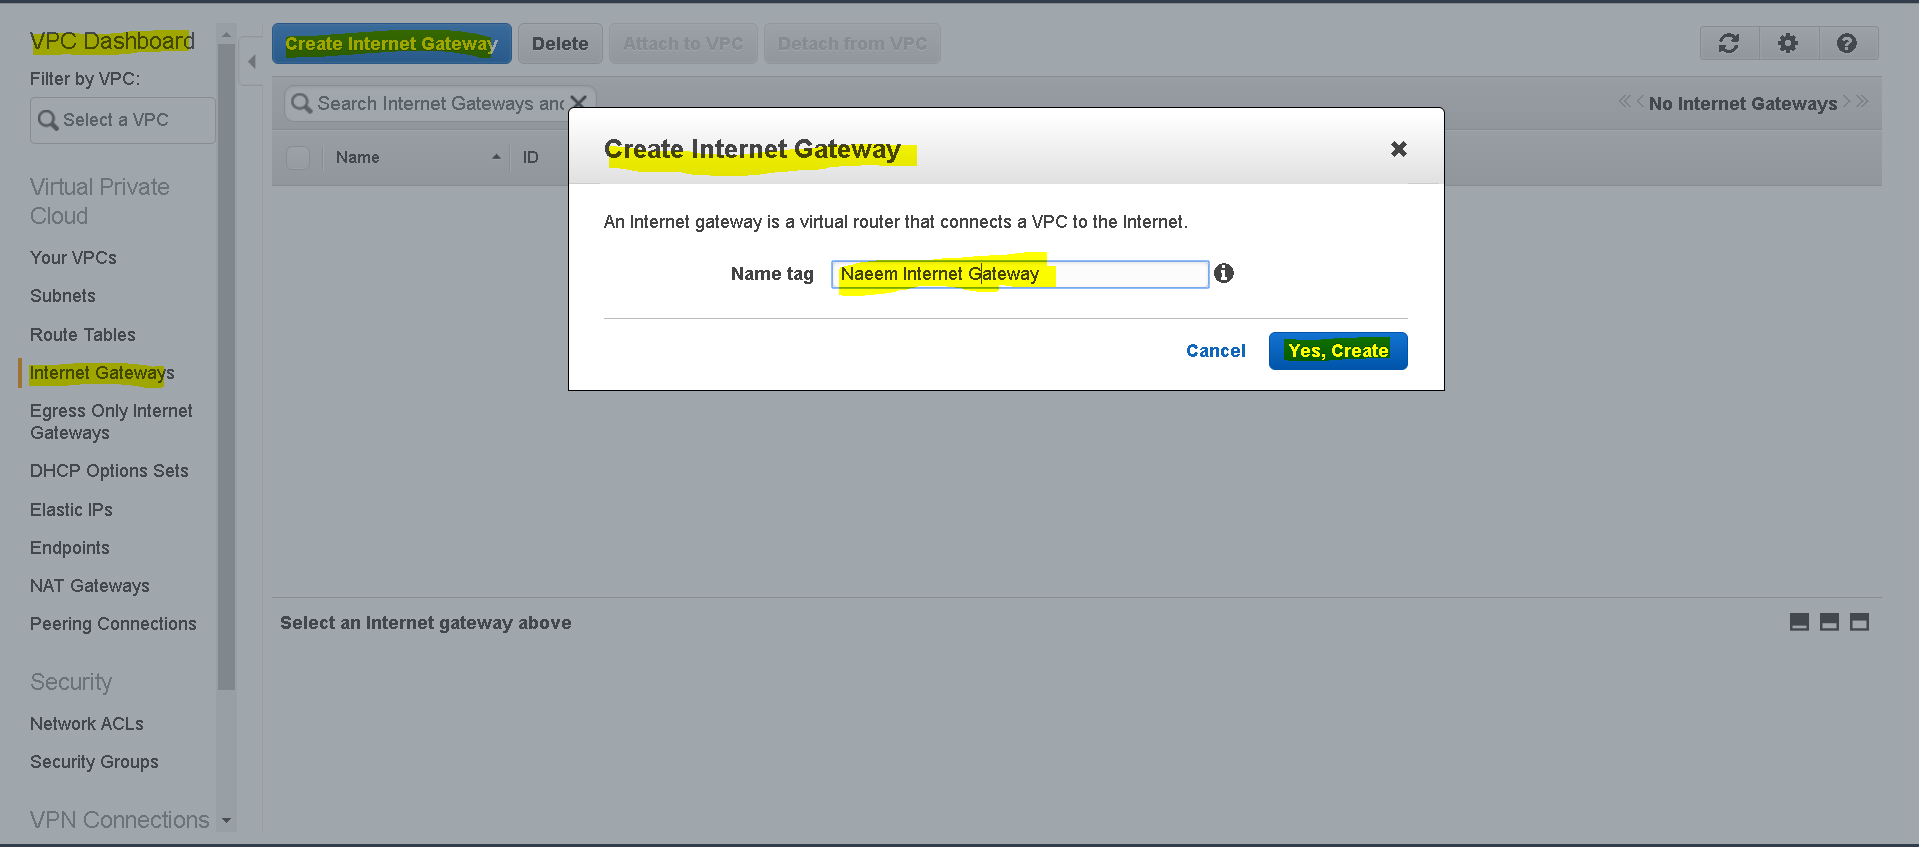Toggle the select-all checkbox in table header
This screenshot has width=1919, height=847.
[298, 157]
